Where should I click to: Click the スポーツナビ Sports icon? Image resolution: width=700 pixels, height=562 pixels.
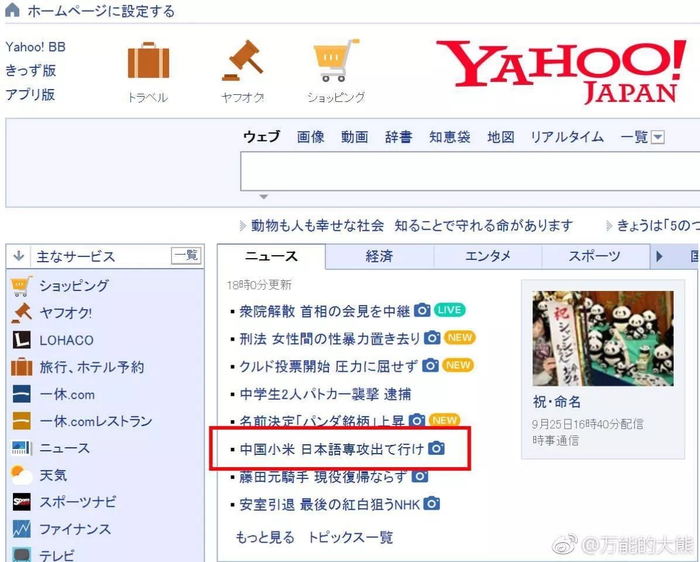21,502
